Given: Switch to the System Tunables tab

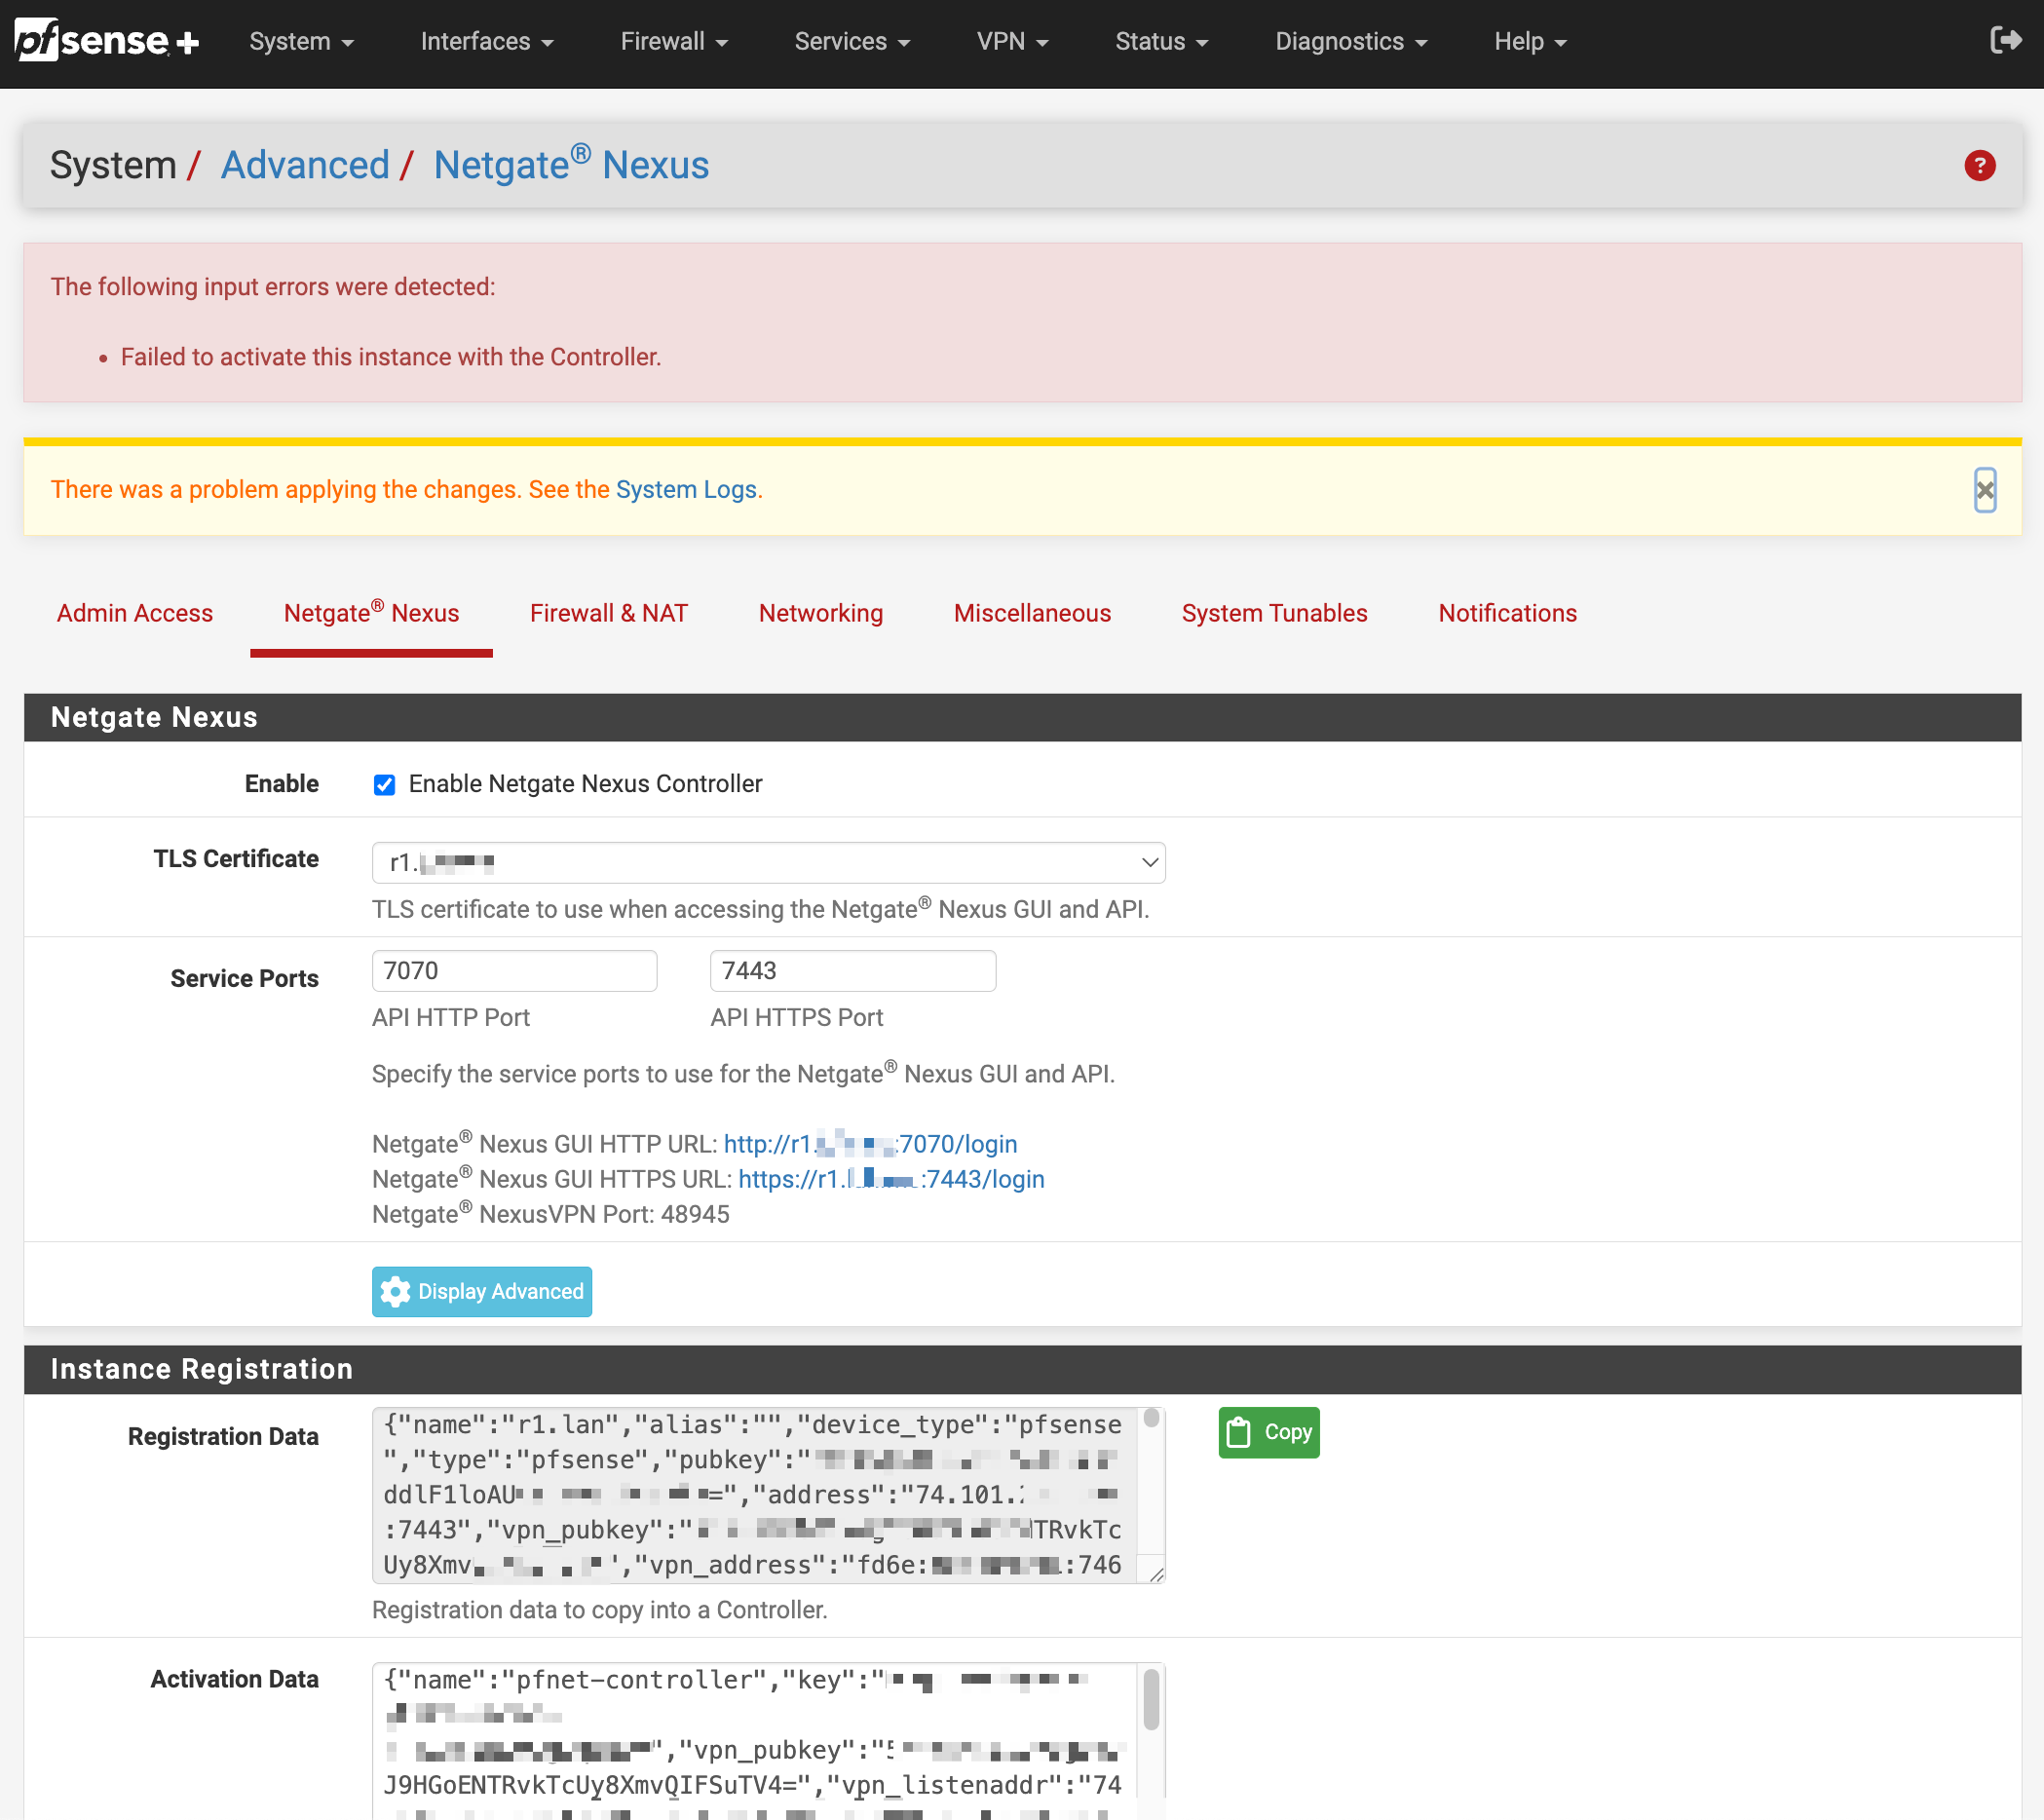Looking at the screenshot, I should (1273, 613).
